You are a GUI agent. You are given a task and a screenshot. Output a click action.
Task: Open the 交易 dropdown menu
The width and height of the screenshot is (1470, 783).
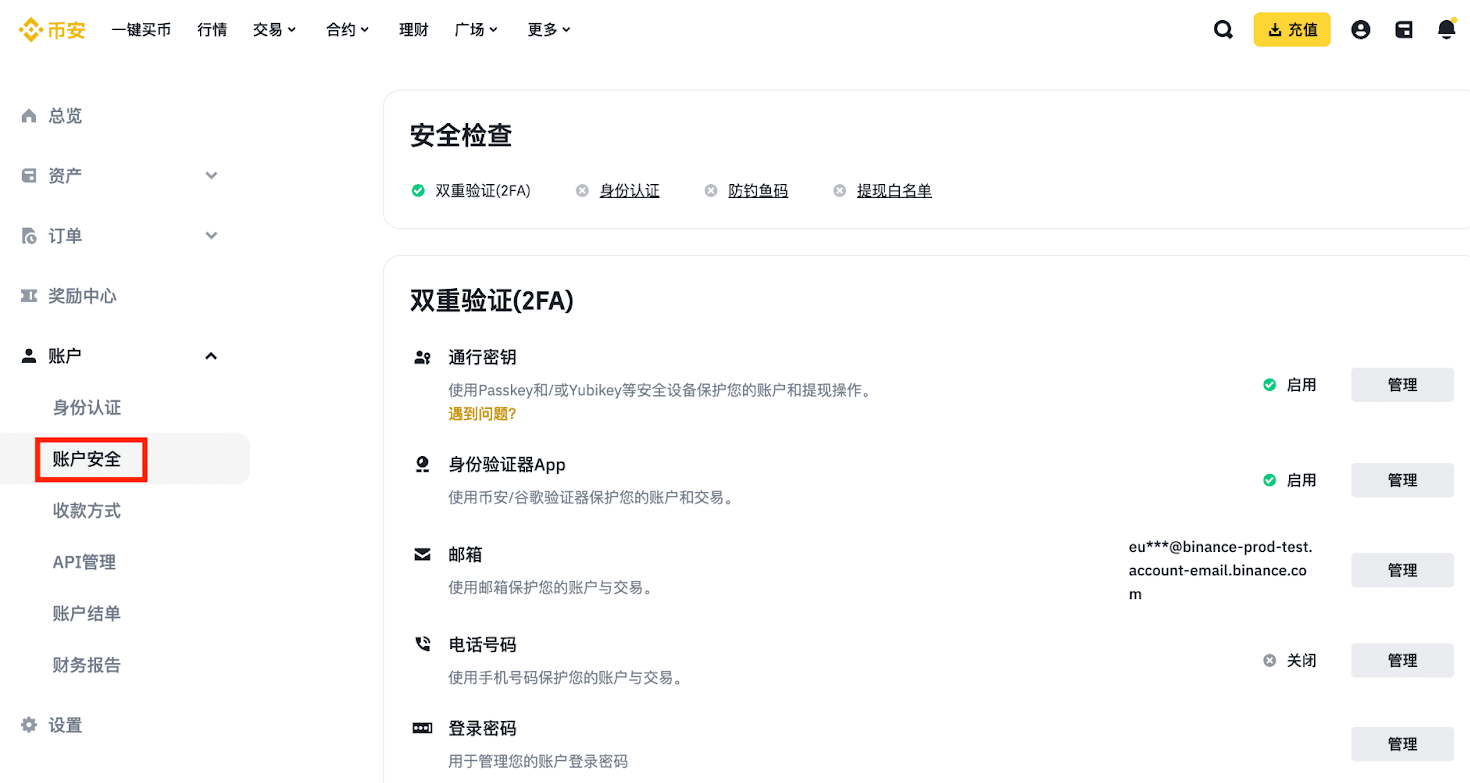pos(274,29)
